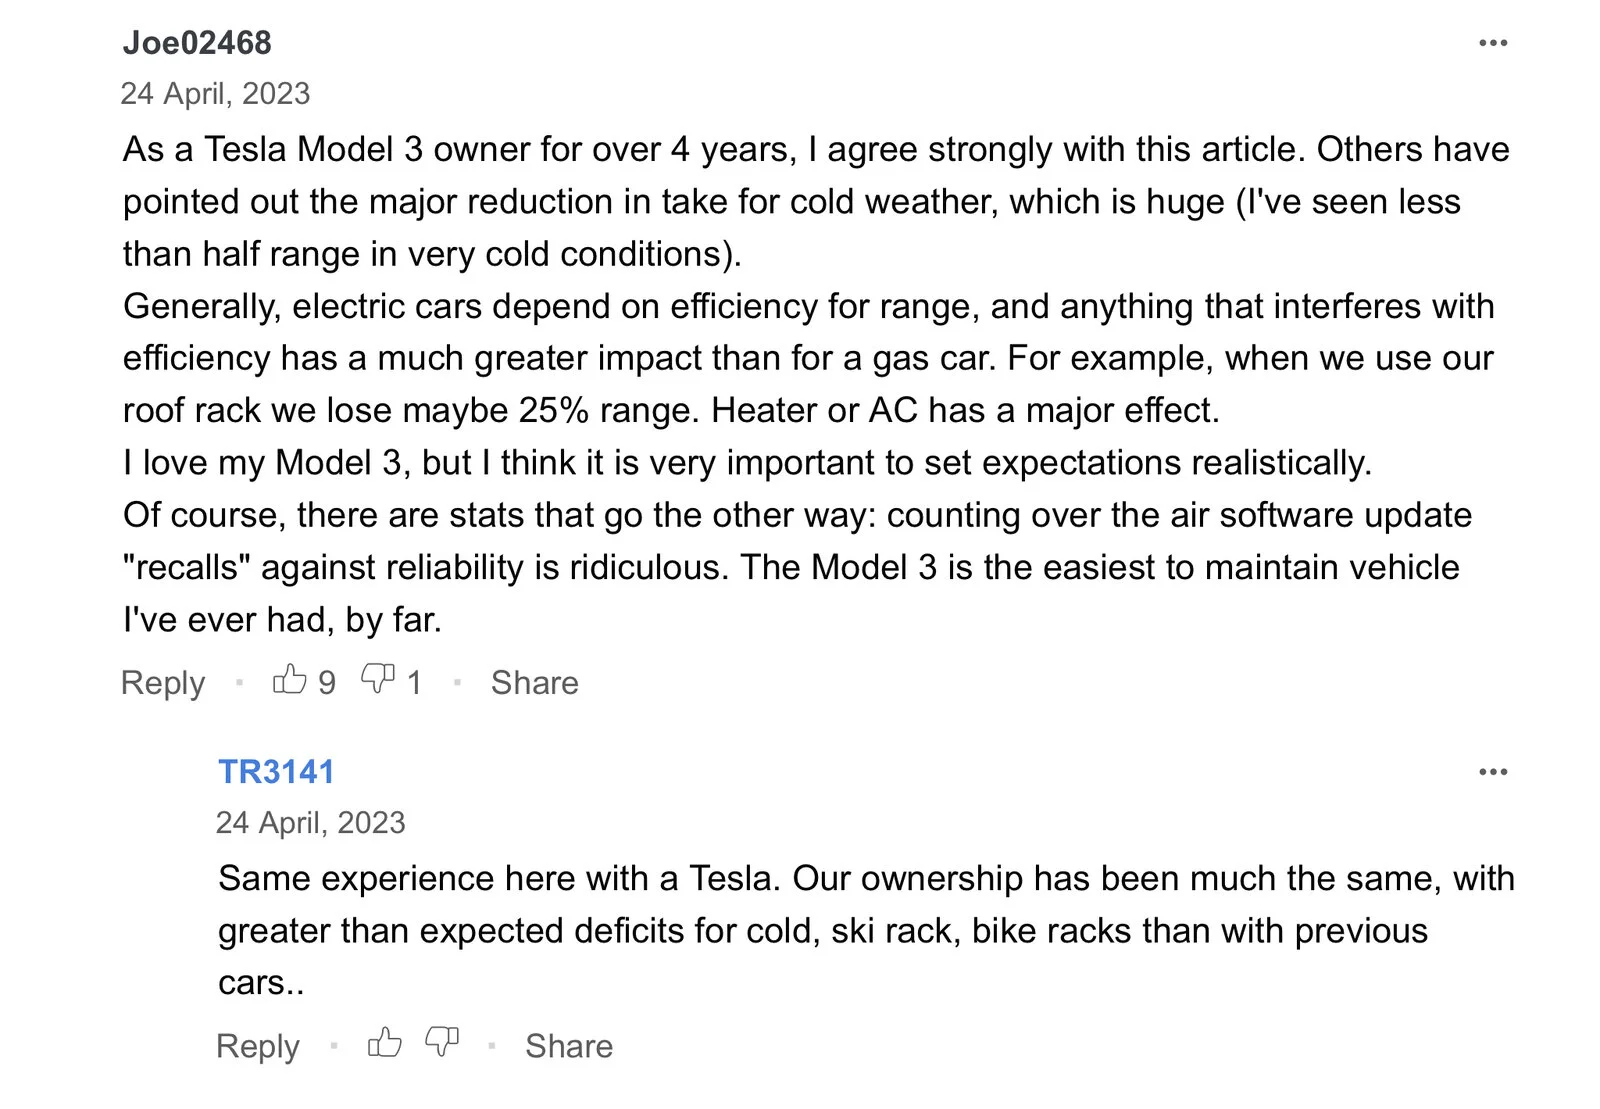Share Joe02468's comment
1600x1109 pixels.
coord(534,683)
